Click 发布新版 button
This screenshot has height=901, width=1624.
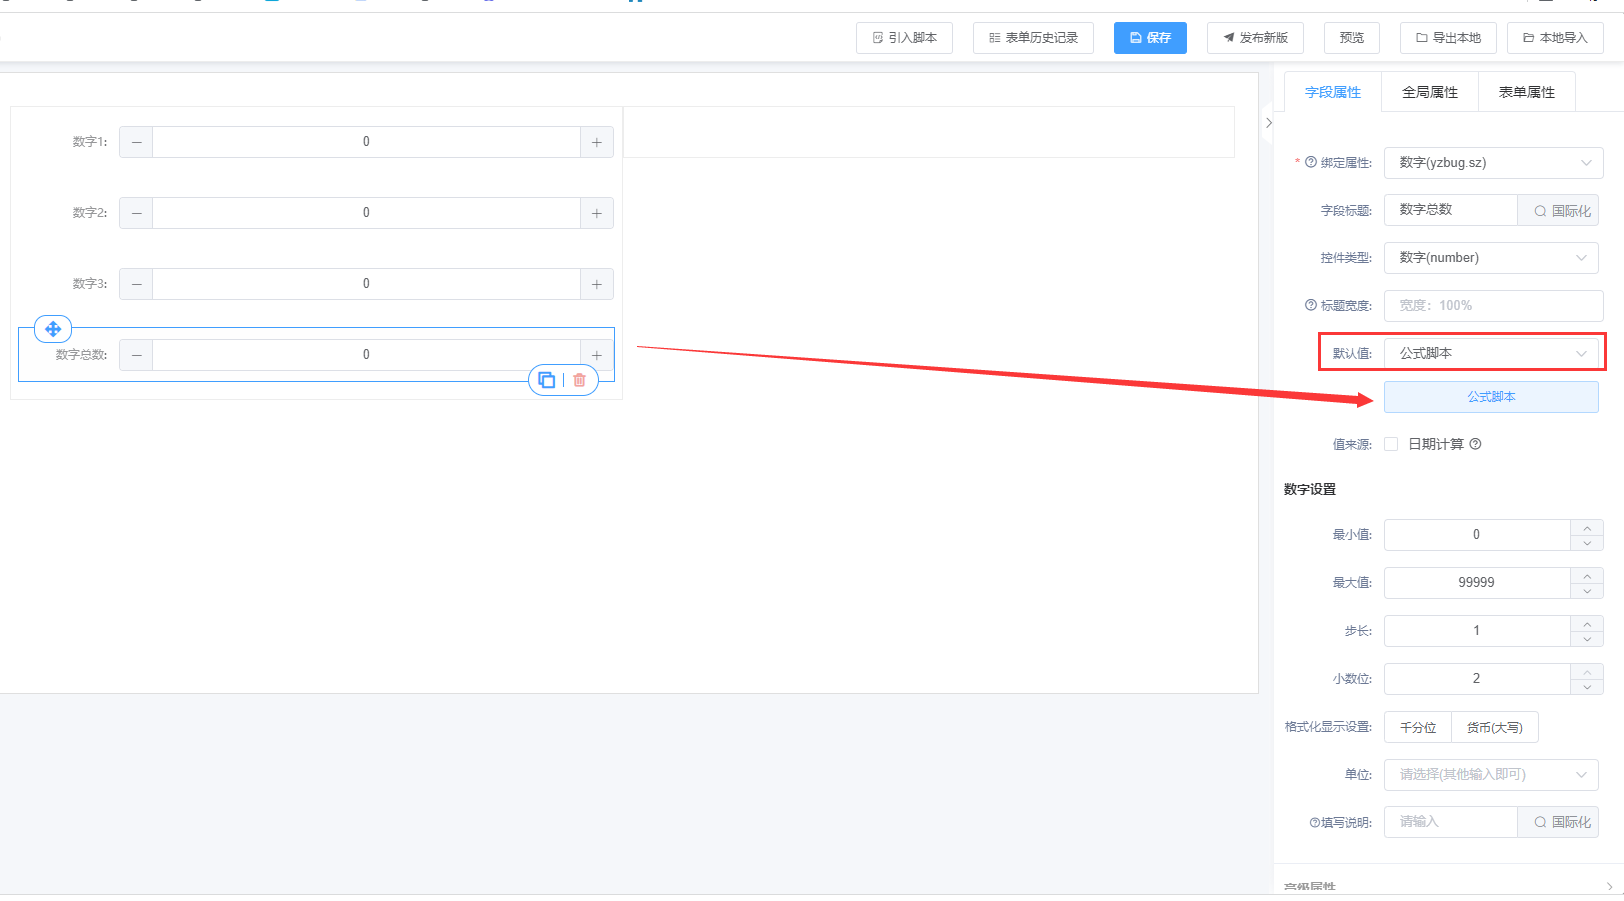[x=1255, y=38]
